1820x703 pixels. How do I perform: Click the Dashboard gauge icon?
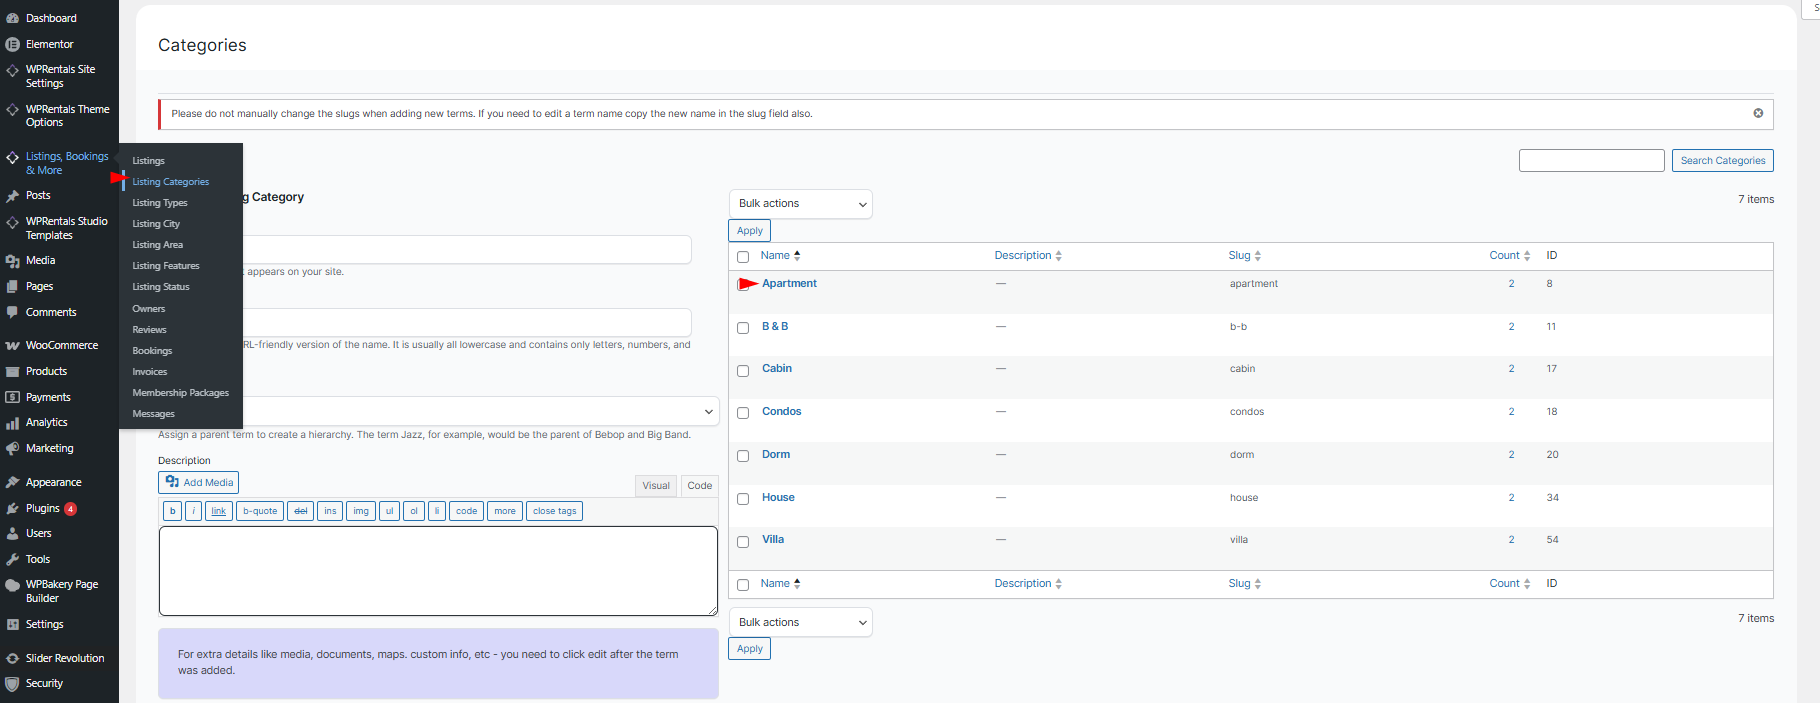(12, 18)
